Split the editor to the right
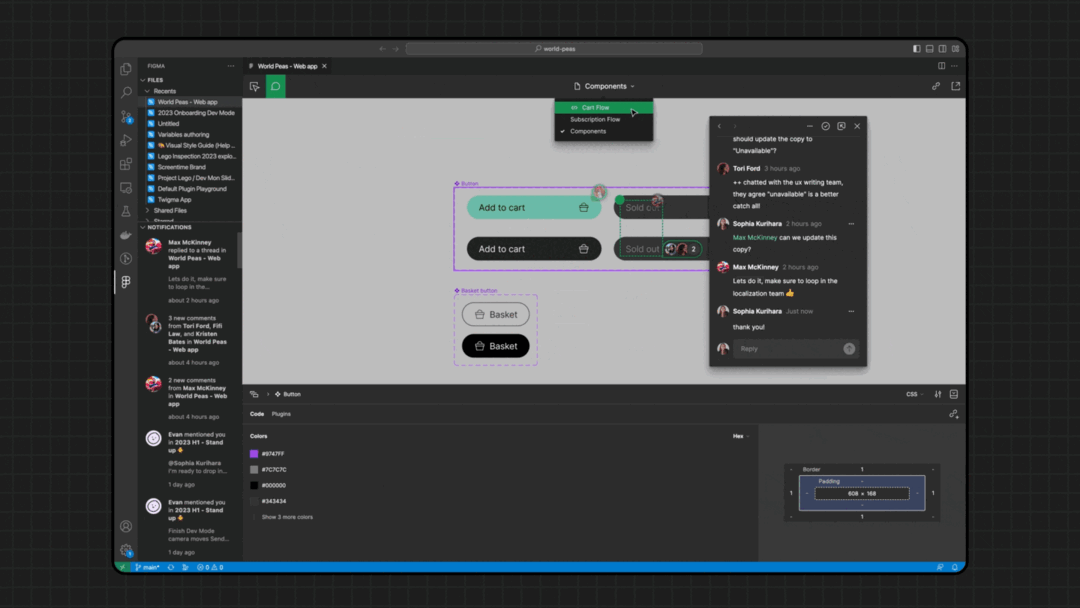The image size is (1080, 608). 942,66
